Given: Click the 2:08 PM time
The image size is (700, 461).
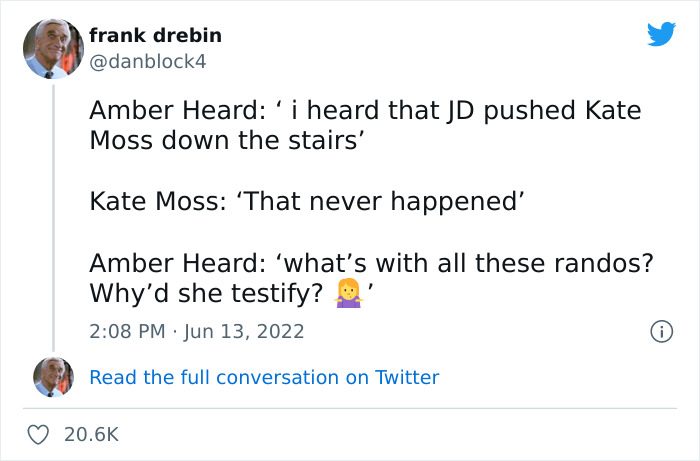Looking at the screenshot, I should click(x=128, y=331).
